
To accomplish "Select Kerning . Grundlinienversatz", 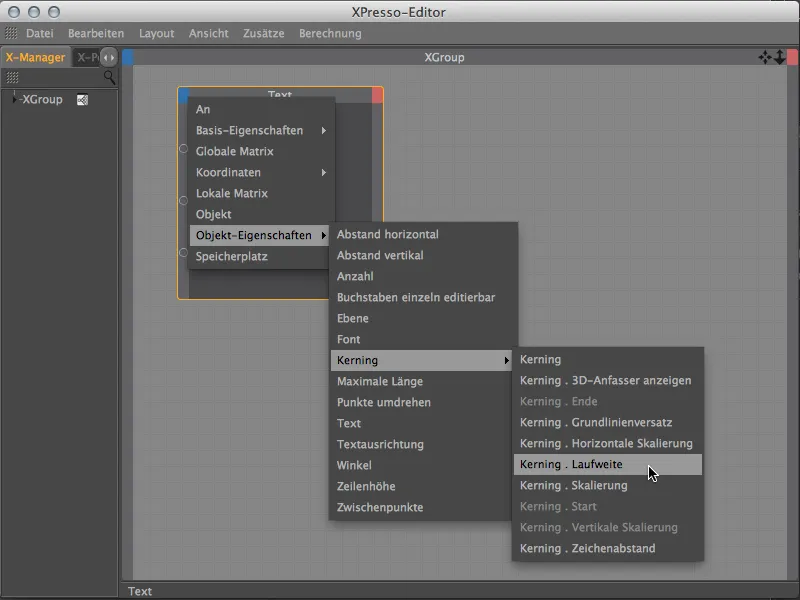I will click(x=608, y=422).
